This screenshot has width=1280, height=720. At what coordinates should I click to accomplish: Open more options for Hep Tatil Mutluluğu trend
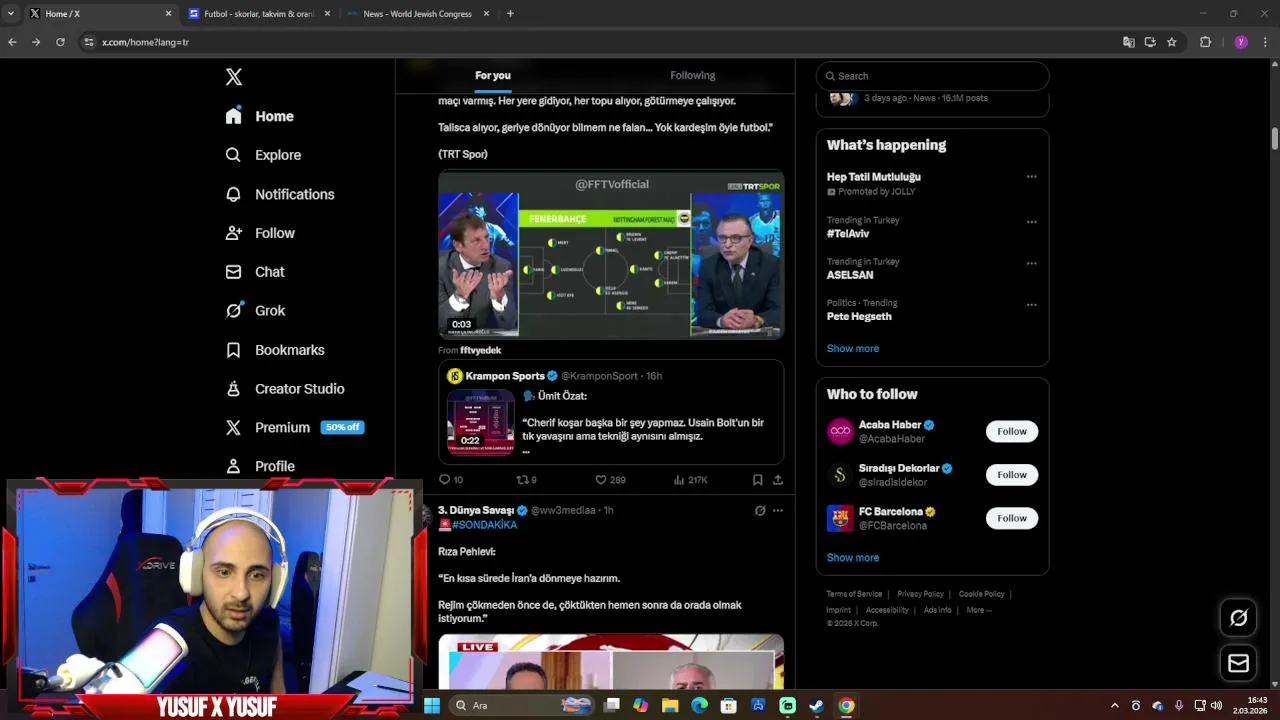1031,177
